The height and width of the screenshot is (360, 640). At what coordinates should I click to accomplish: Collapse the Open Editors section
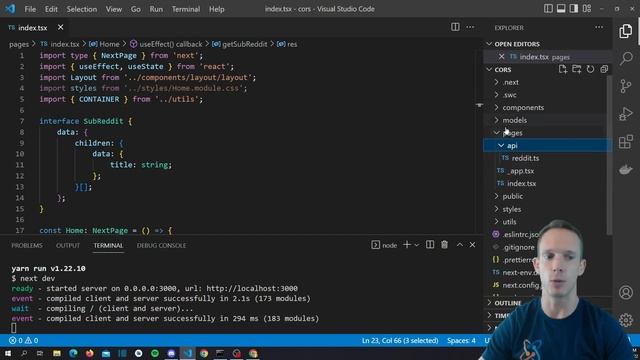(517, 44)
